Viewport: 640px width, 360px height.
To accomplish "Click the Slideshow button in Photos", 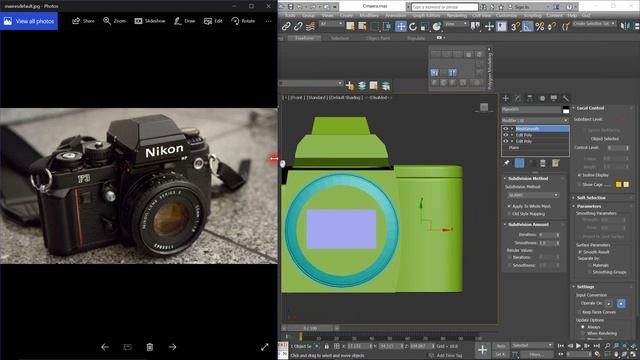I will pyautogui.click(x=150, y=21).
